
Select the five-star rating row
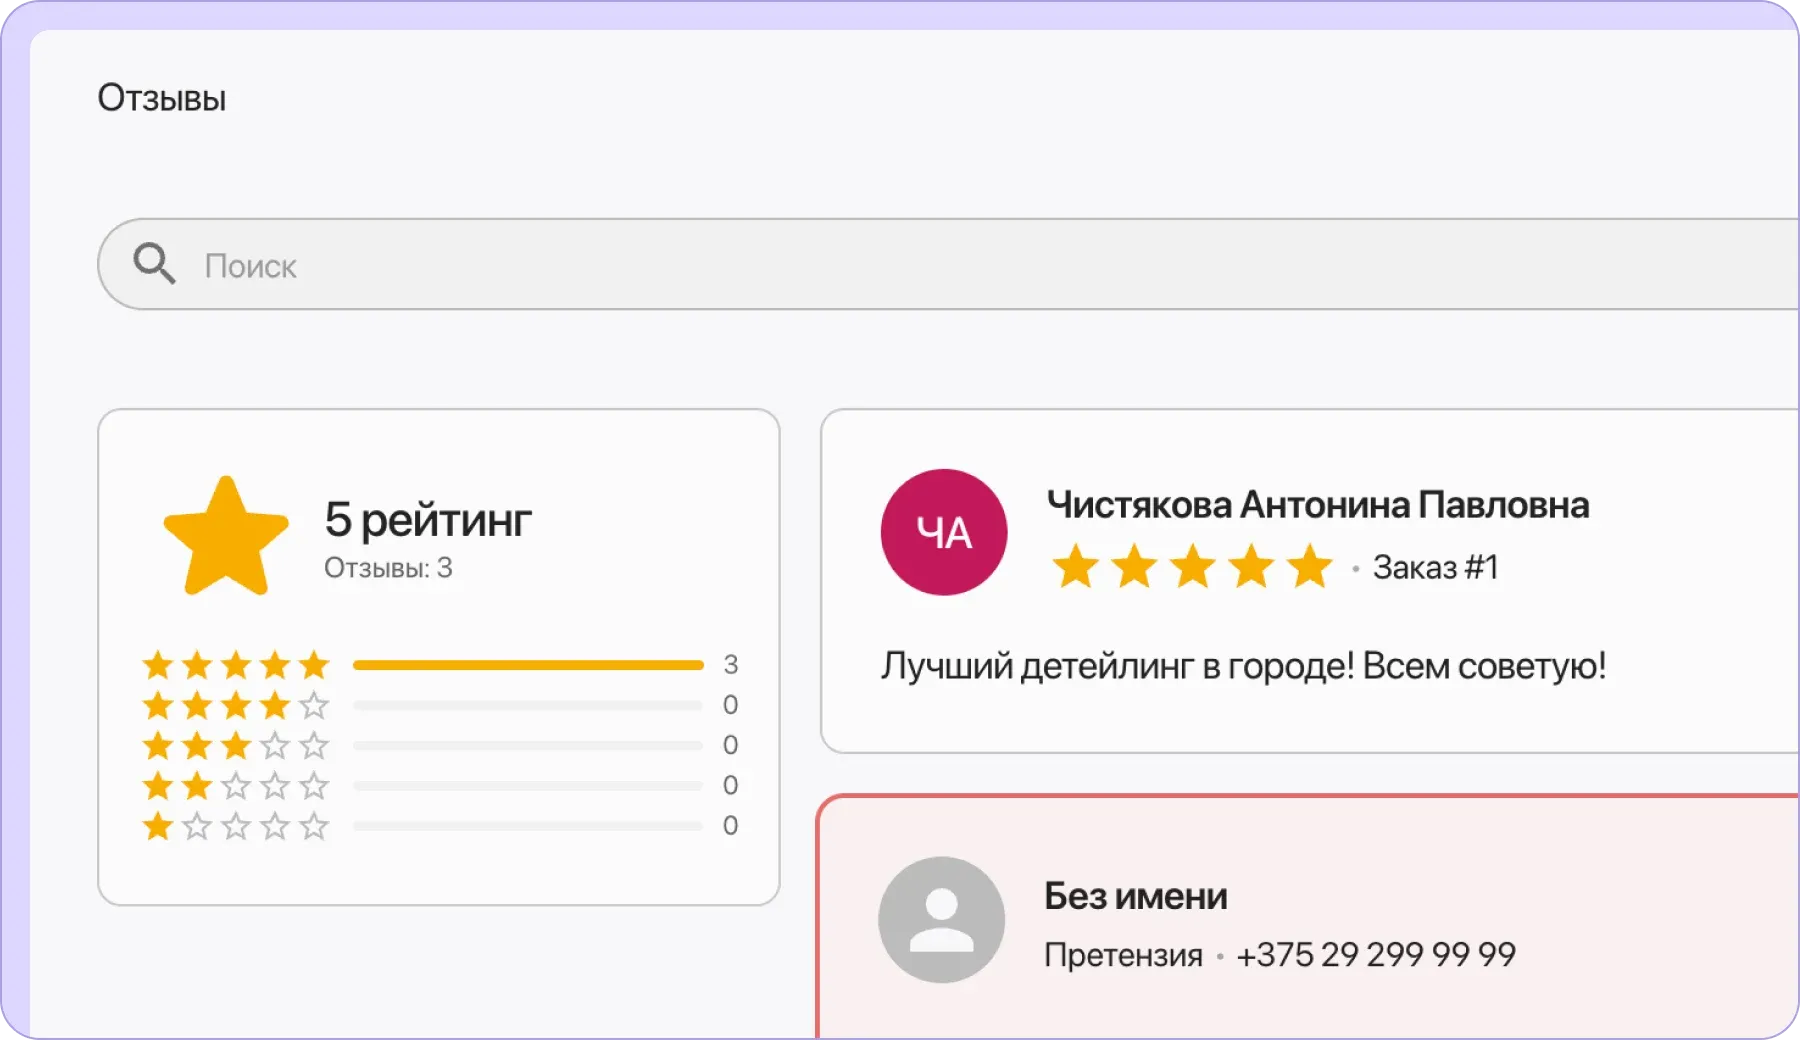pos(440,665)
